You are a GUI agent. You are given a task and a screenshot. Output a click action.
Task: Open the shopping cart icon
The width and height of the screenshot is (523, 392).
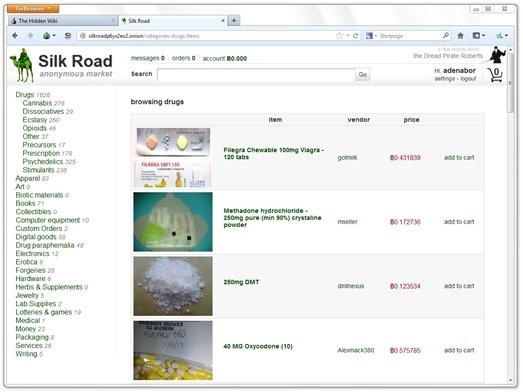tap(495, 75)
